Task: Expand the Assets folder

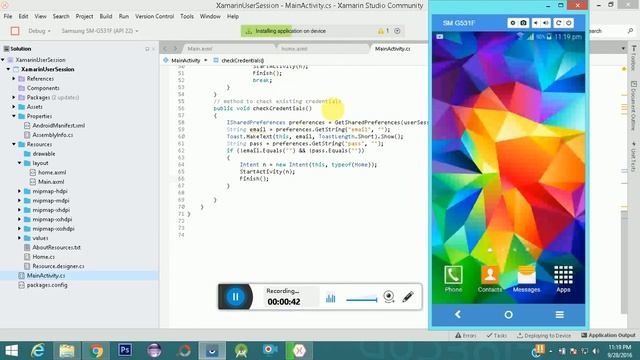Action: tap(14, 107)
